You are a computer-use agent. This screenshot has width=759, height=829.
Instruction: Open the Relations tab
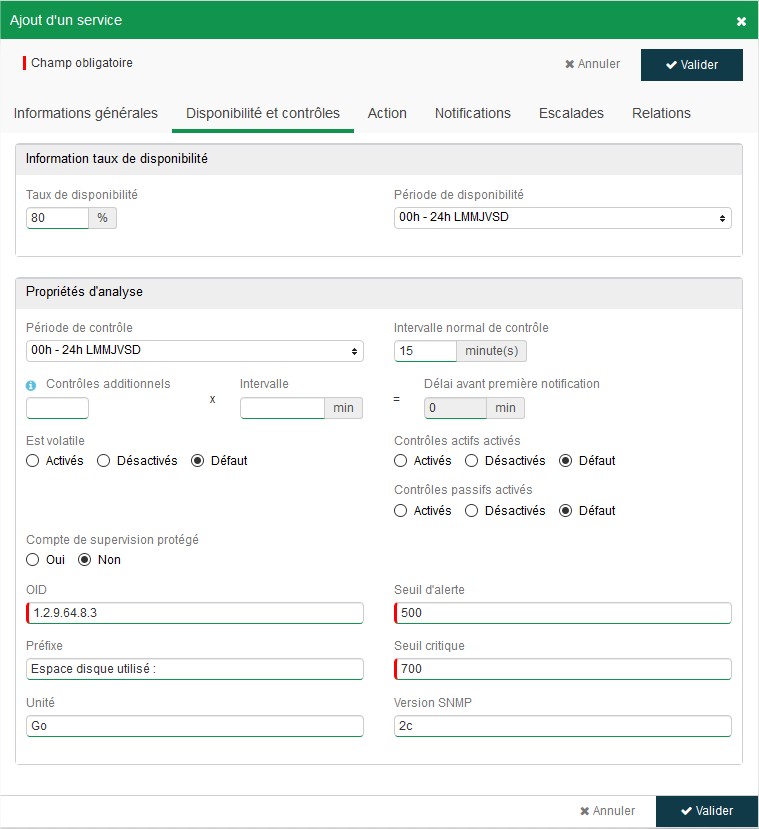coord(661,113)
